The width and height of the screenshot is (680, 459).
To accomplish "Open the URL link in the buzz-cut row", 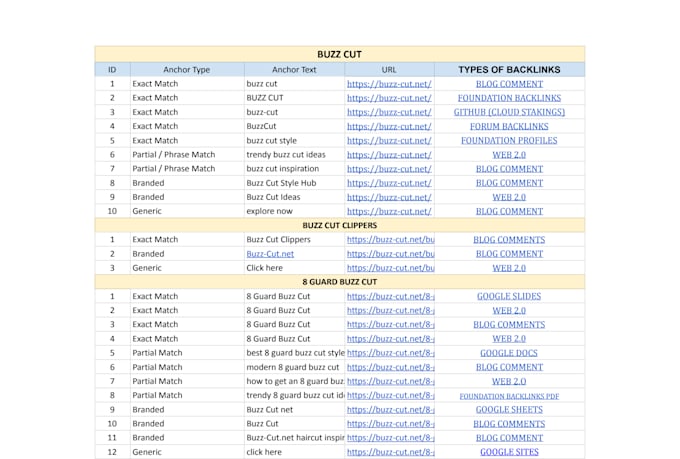I will (389, 112).
